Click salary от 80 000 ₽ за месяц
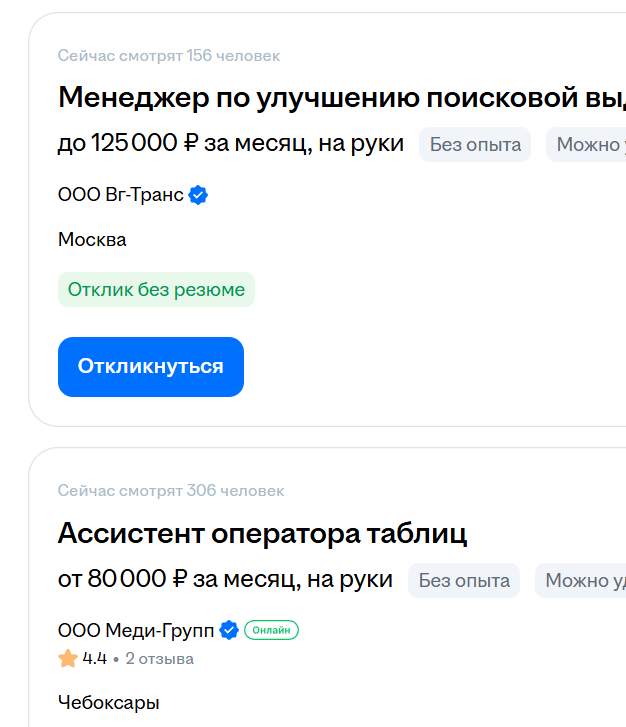Viewport: 626px width, 727px height. tap(225, 580)
